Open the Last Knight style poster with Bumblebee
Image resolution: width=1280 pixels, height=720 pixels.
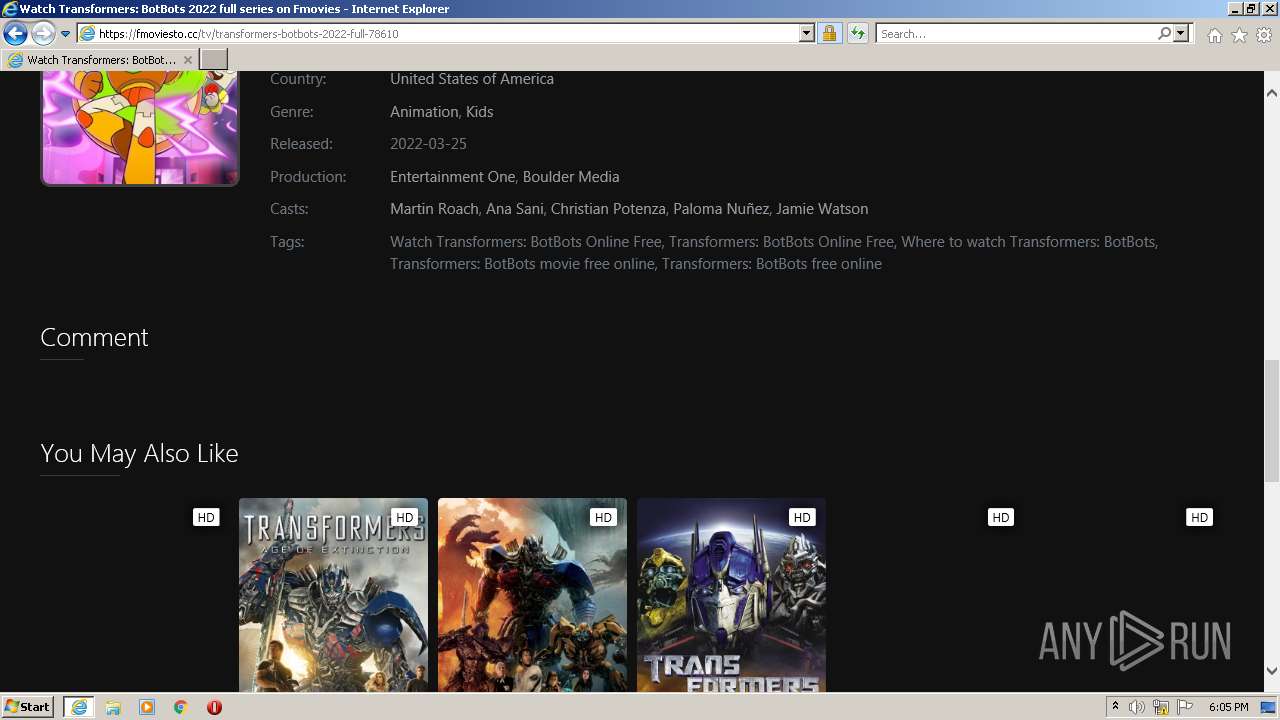532,595
